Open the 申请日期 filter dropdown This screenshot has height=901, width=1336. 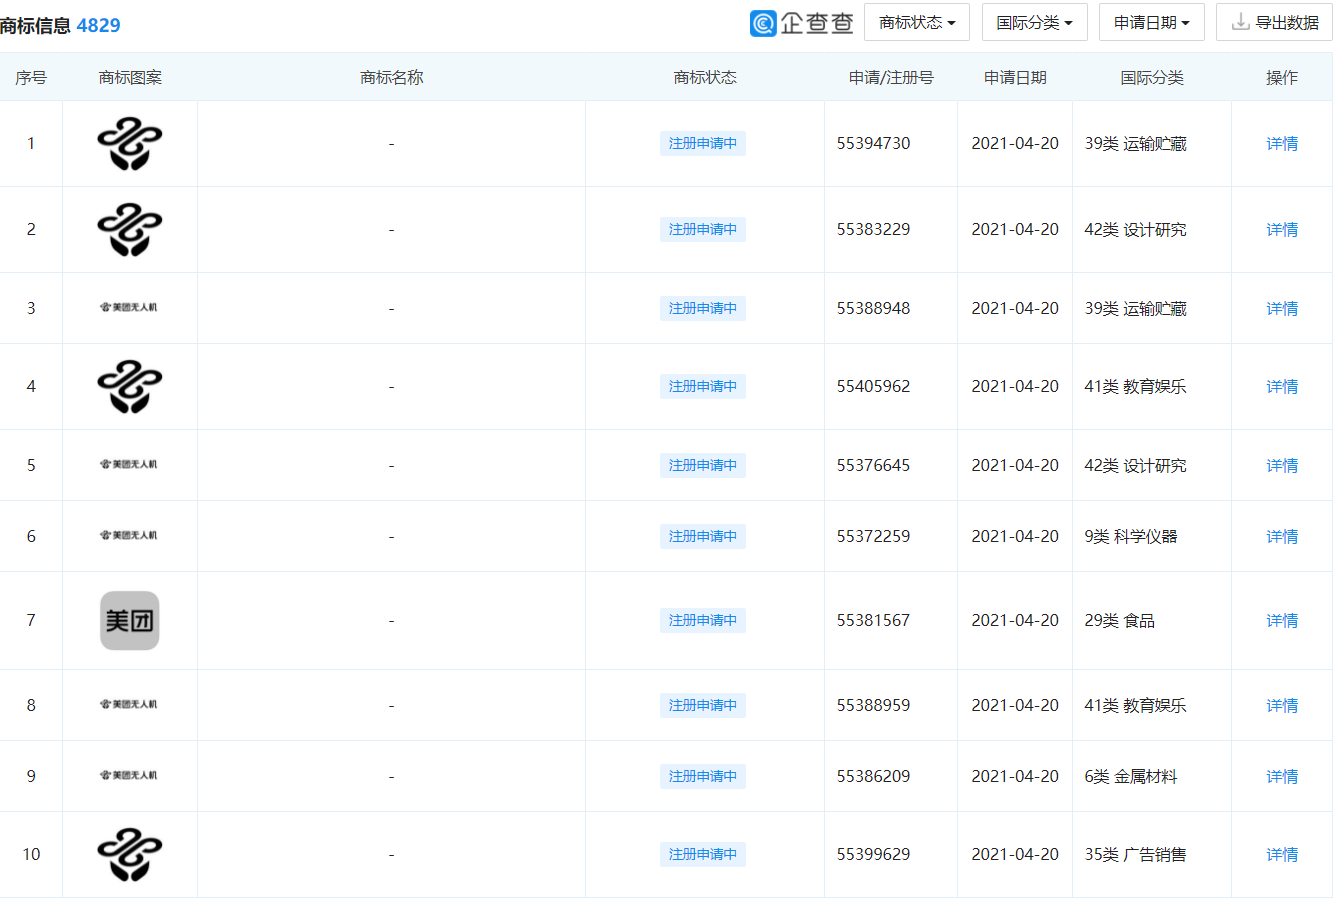[1151, 21]
